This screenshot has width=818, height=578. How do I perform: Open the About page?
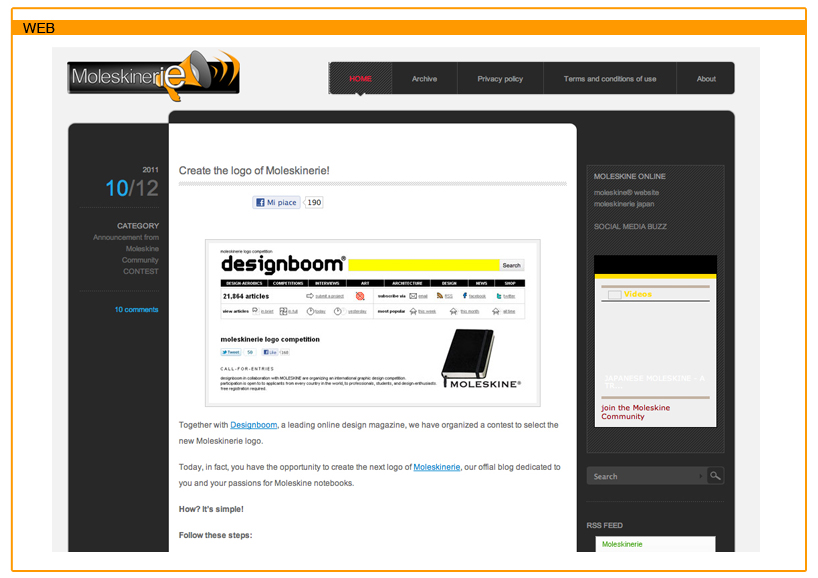coord(706,79)
